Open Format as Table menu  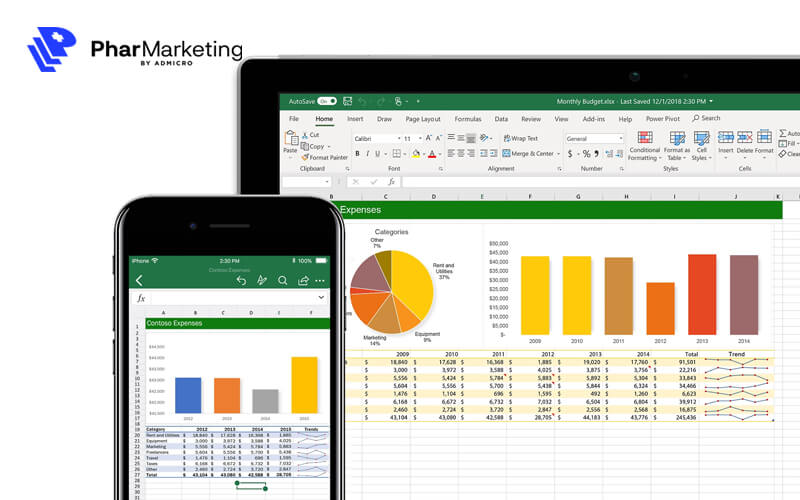[677, 146]
